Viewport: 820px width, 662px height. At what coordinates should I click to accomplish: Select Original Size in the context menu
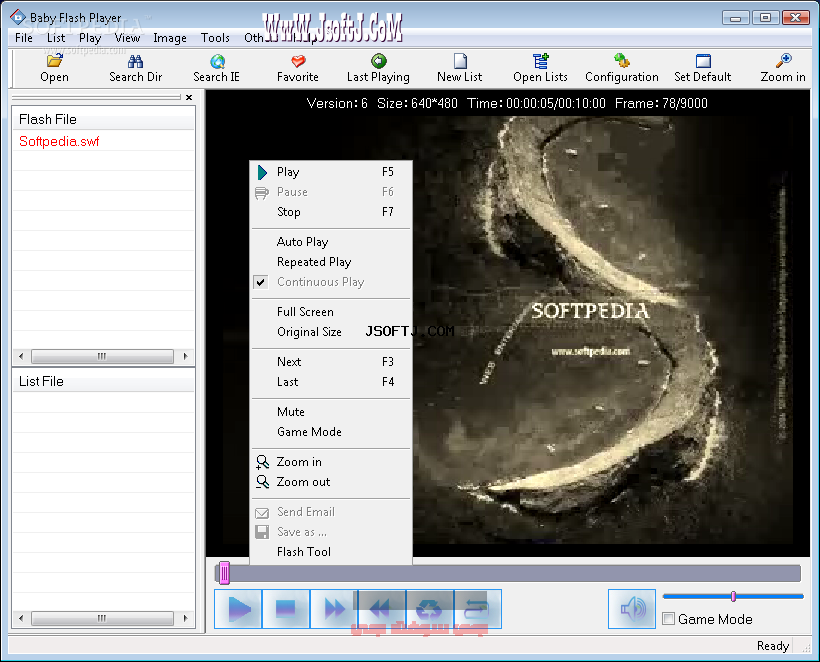[331, 332]
